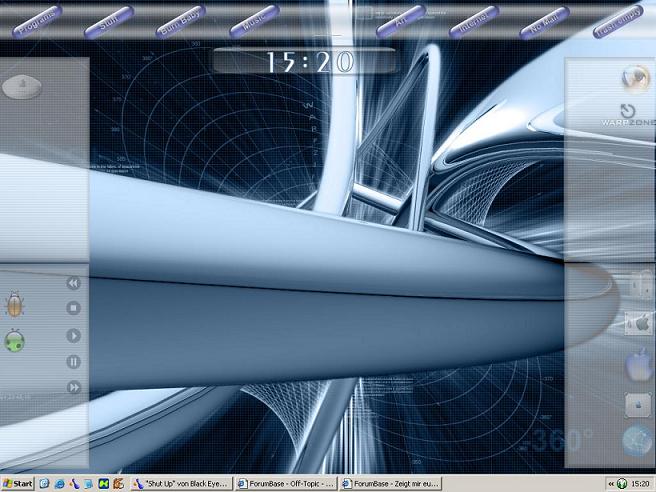Click the light blue quick launch icon

pyautogui.click(x=88, y=484)
